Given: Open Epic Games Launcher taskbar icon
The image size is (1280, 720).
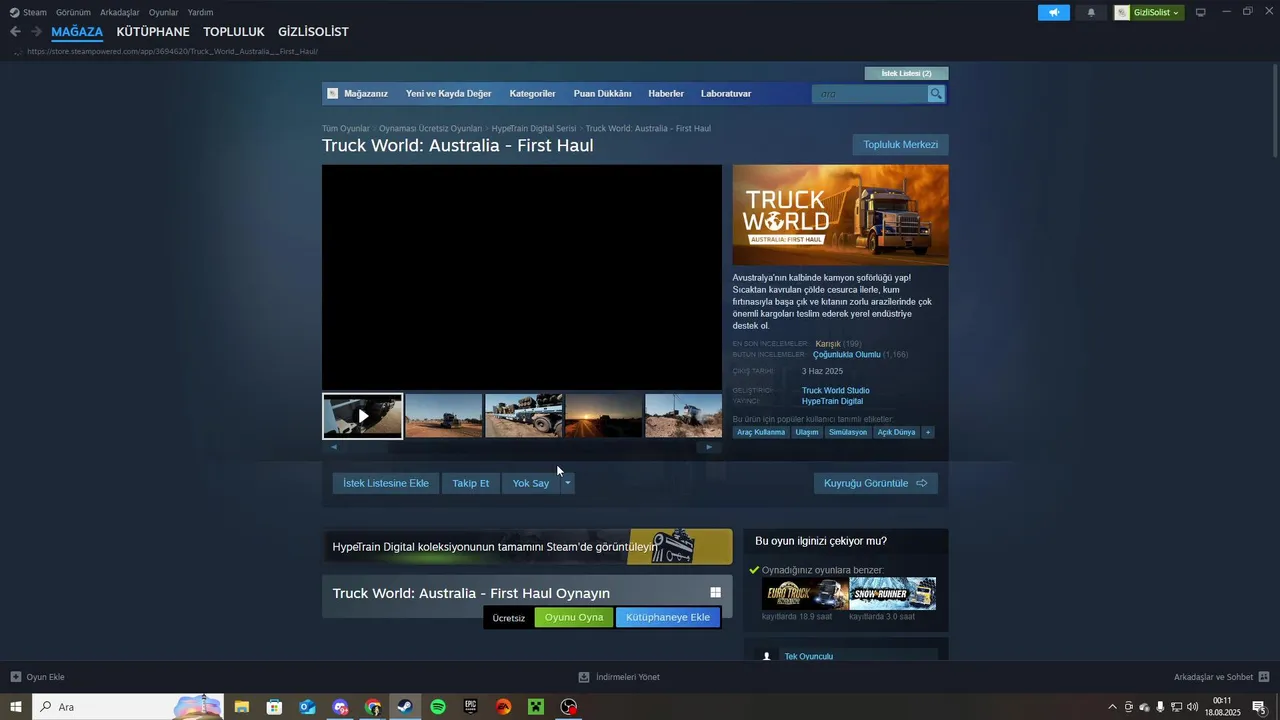Looking at the screenshot, I should coord(471,707).
